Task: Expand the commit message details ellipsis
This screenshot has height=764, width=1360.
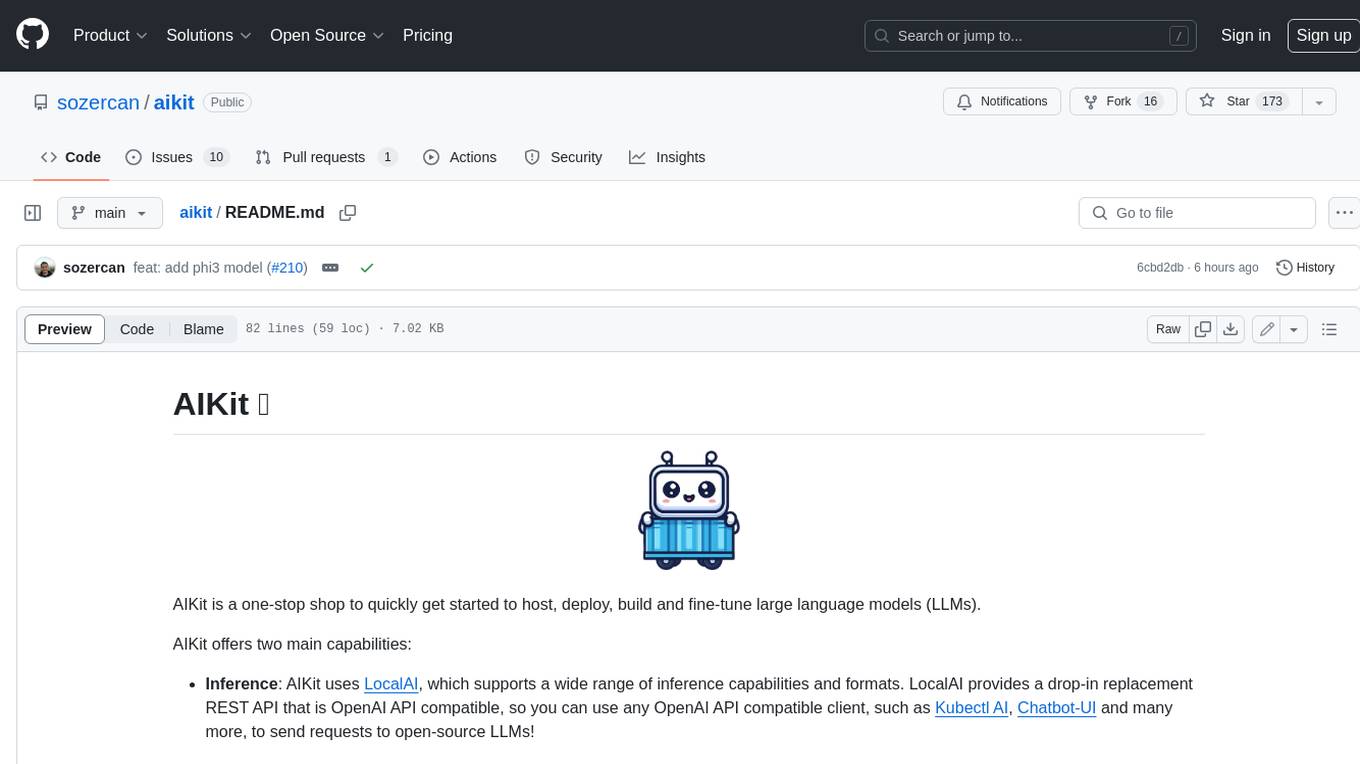Action: point(330,268)
